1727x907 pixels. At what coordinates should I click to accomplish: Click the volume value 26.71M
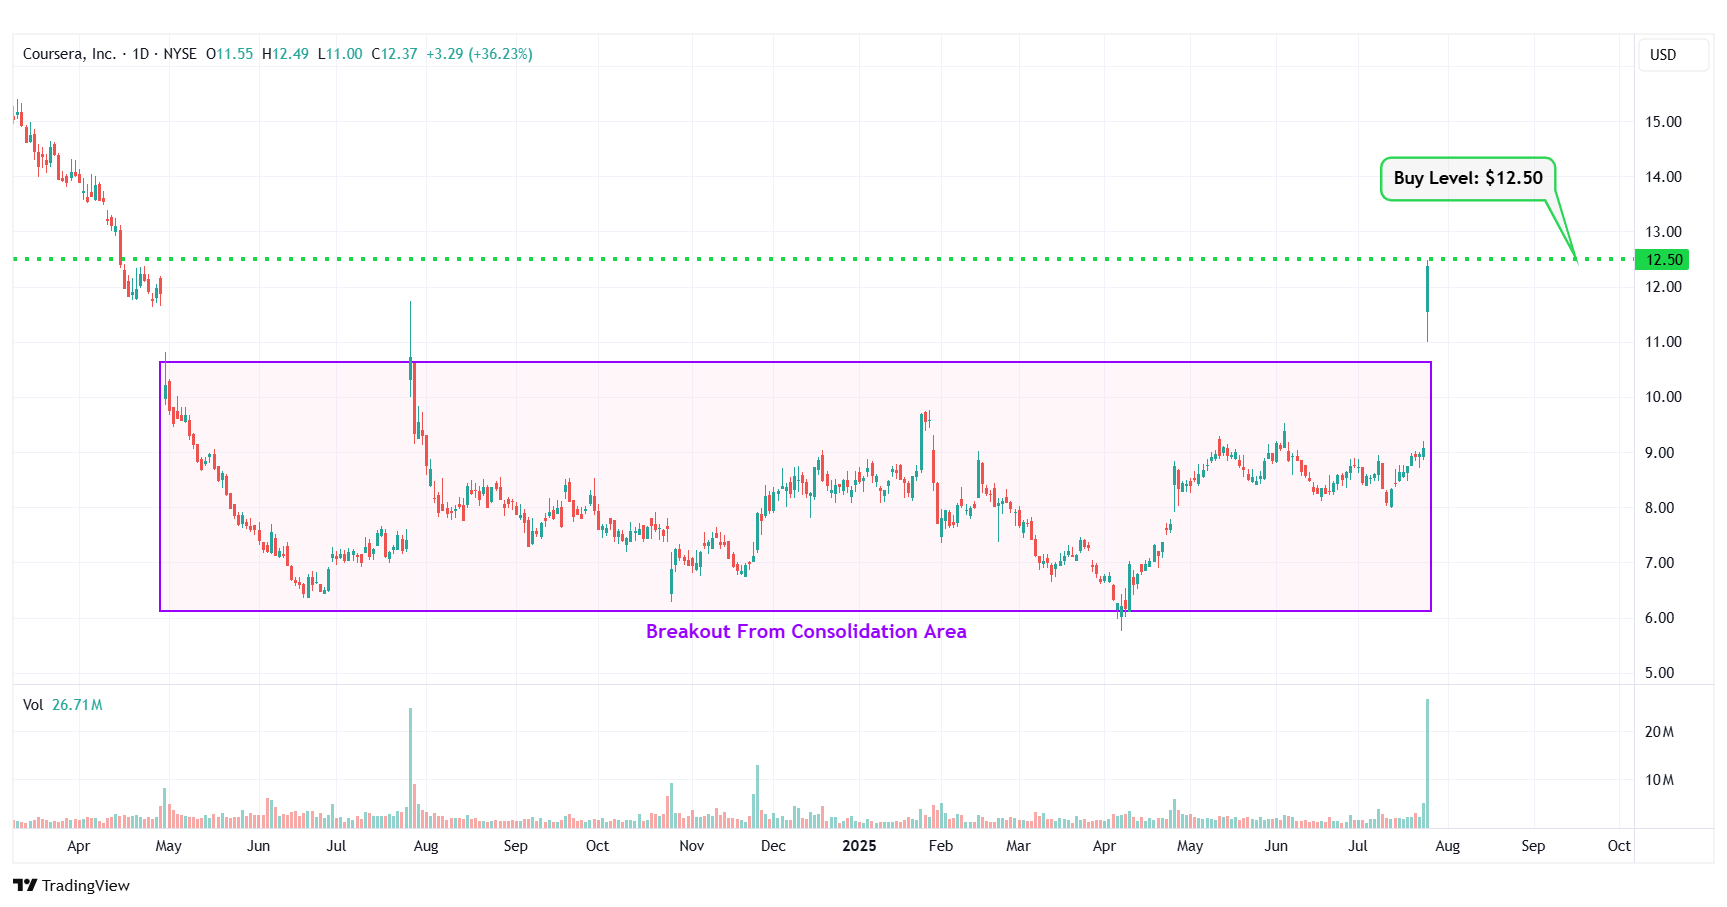pyautogui.click(x=77, y=705)
